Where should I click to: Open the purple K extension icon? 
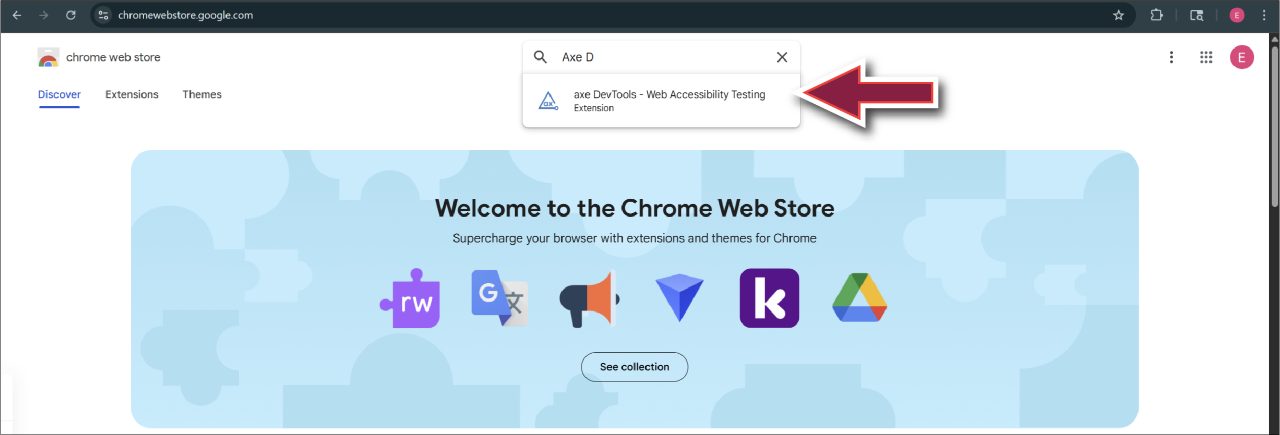click(x=769, y=298)
